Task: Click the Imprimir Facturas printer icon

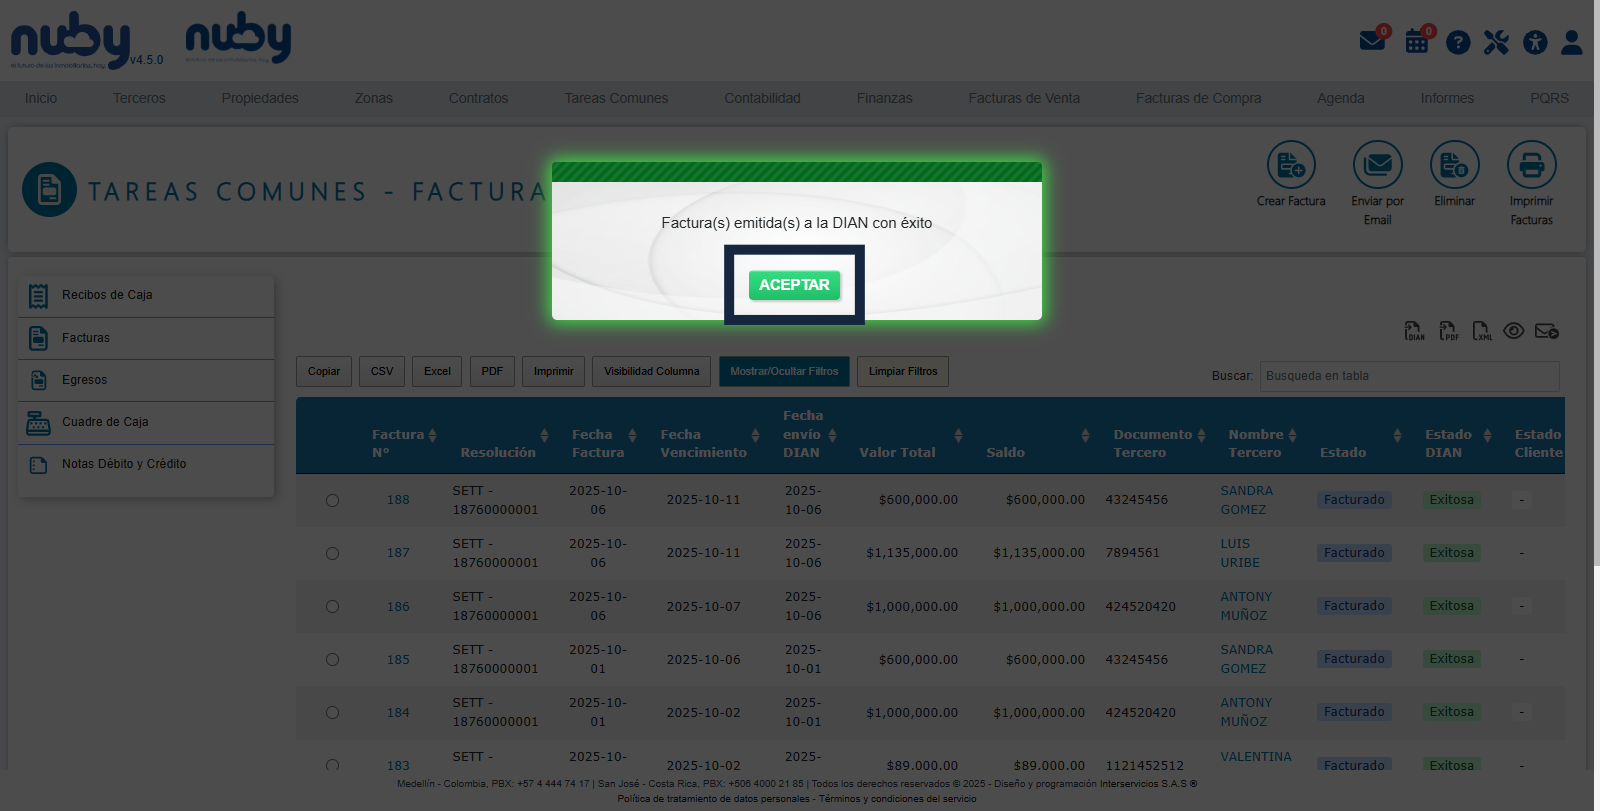Action: (1531, 165)
